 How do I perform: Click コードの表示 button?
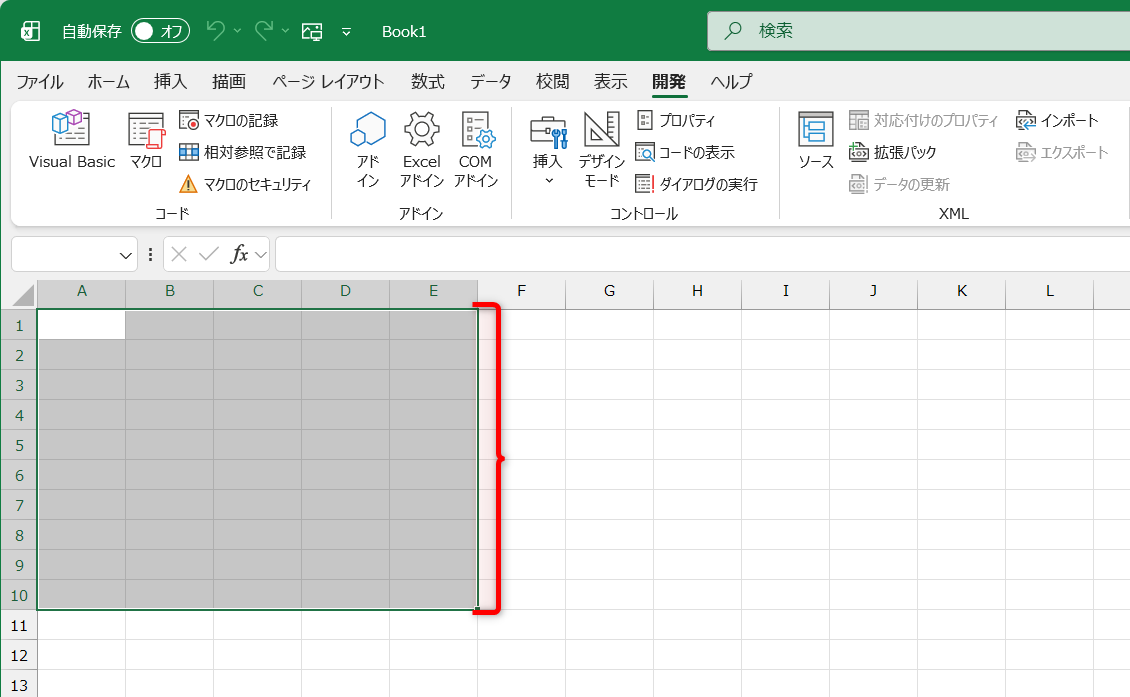tap(685, 152)
